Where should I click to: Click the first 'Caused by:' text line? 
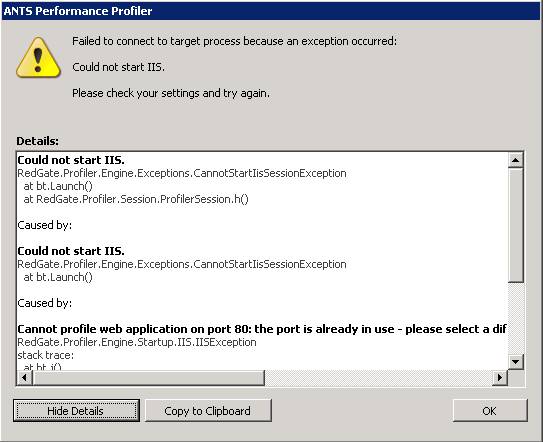point(45,225)
